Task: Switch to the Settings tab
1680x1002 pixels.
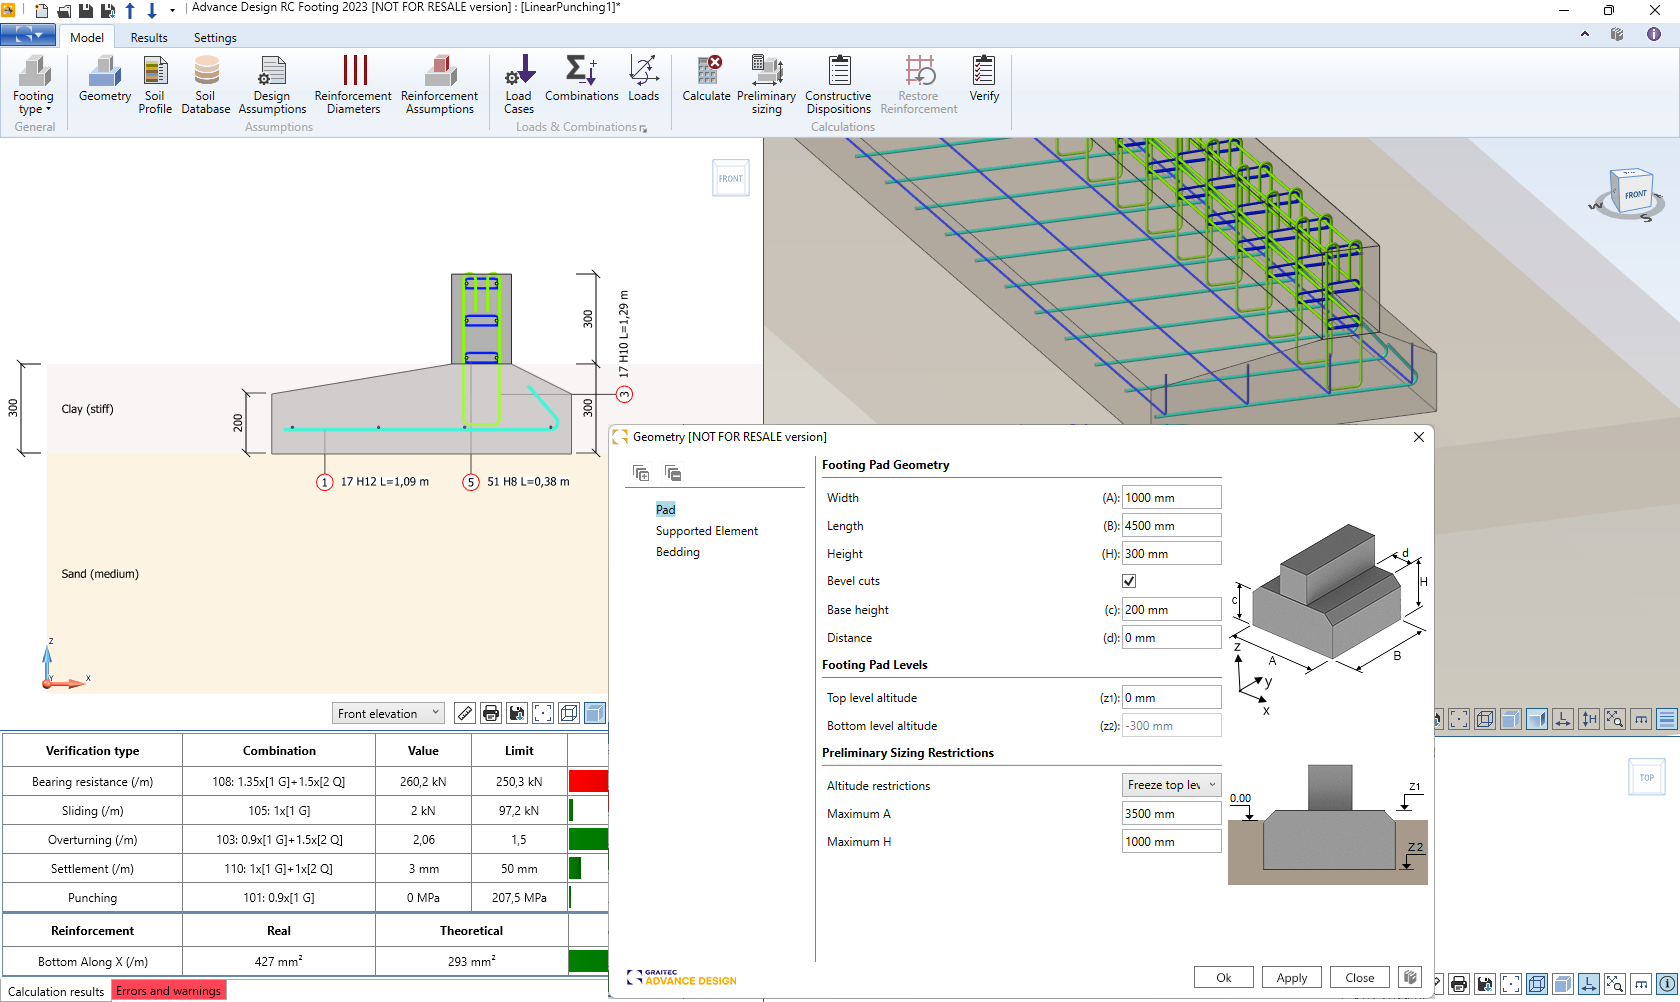Action: (x=215, y=37)
